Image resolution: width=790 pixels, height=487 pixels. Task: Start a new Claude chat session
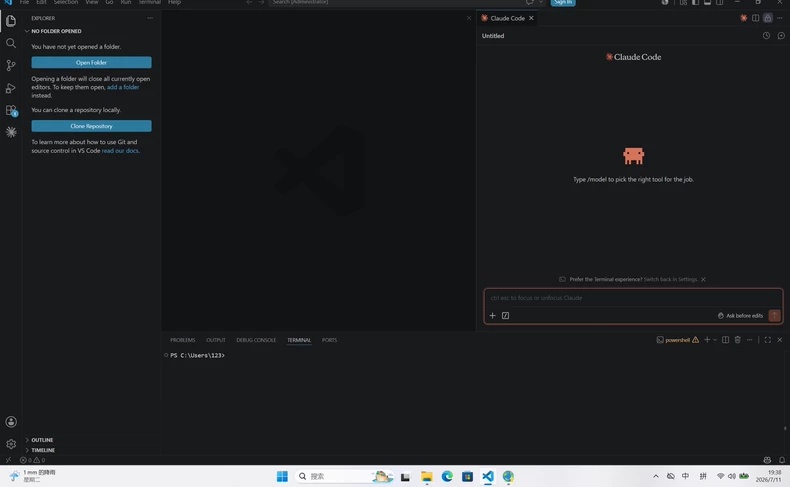click(x=781, y=36)
